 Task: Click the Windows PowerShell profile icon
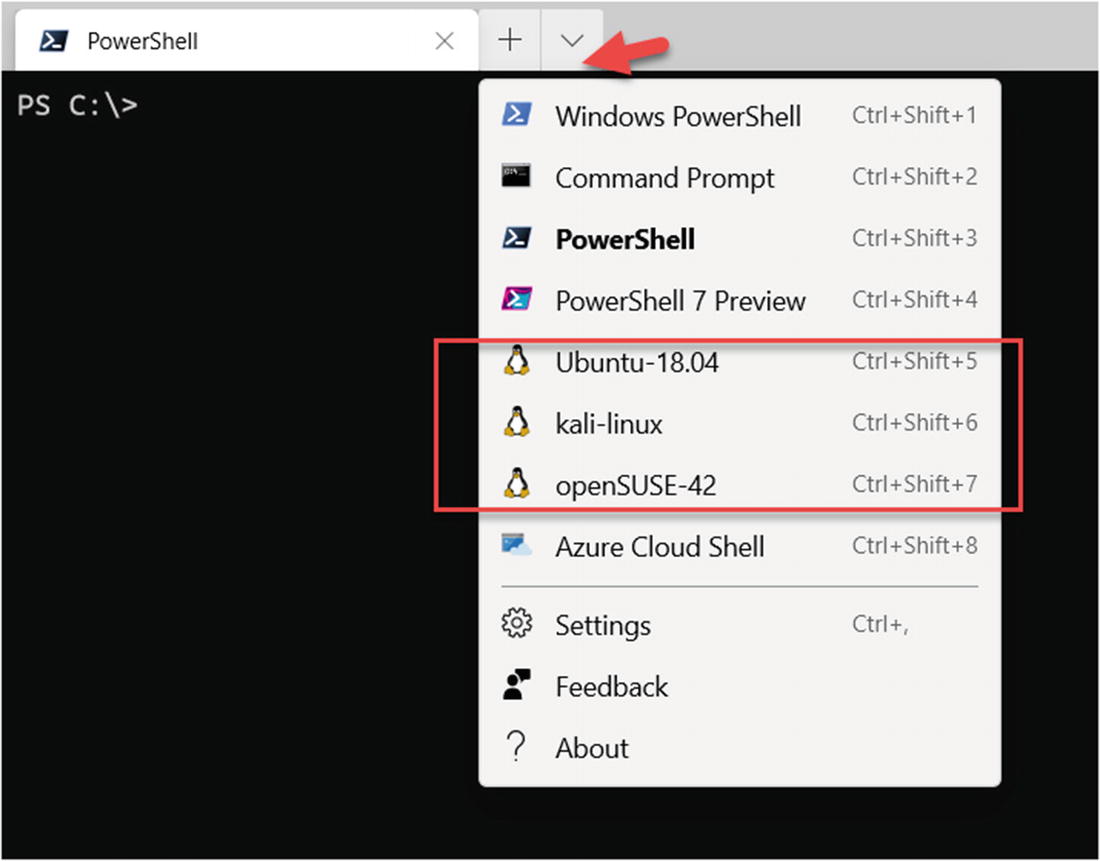coord(516,114)
